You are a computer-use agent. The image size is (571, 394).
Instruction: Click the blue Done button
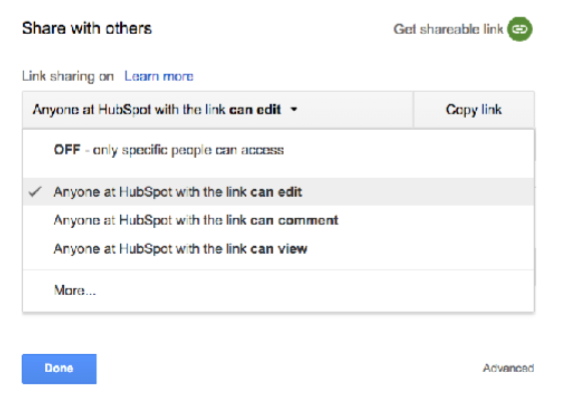tap(59, 369)
